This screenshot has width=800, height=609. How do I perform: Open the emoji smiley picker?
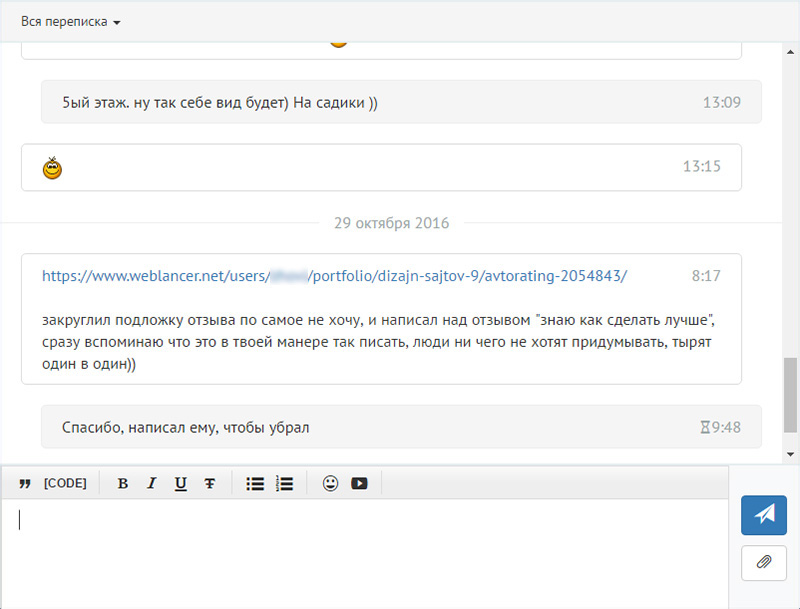click(x=330, y=484)
